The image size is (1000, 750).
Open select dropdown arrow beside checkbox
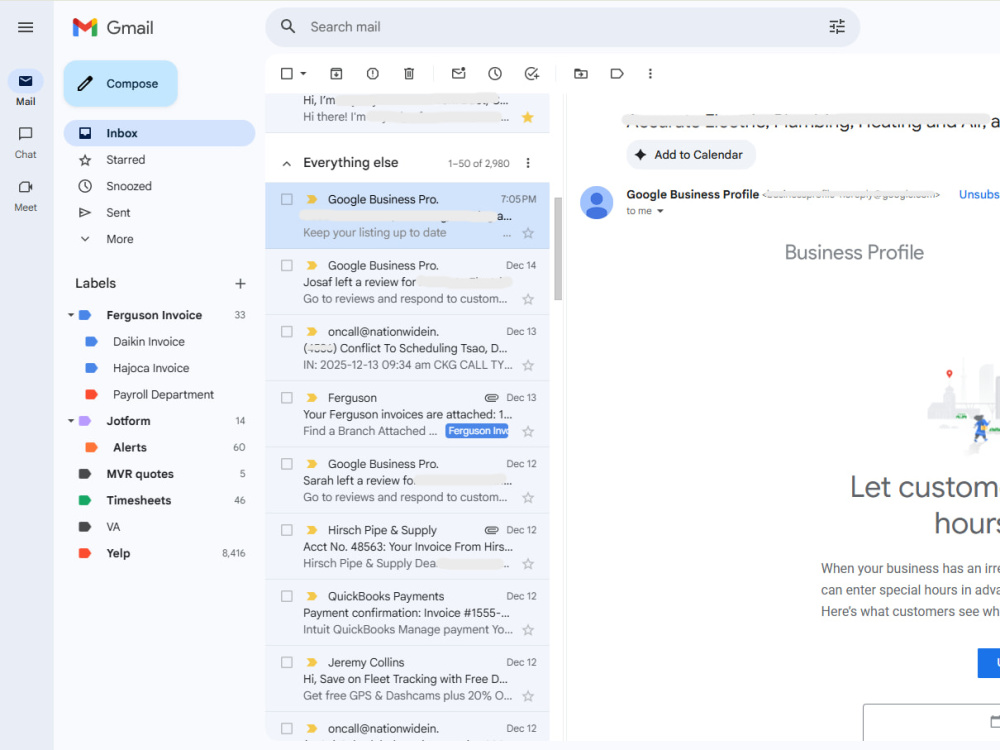coord(304,74)
